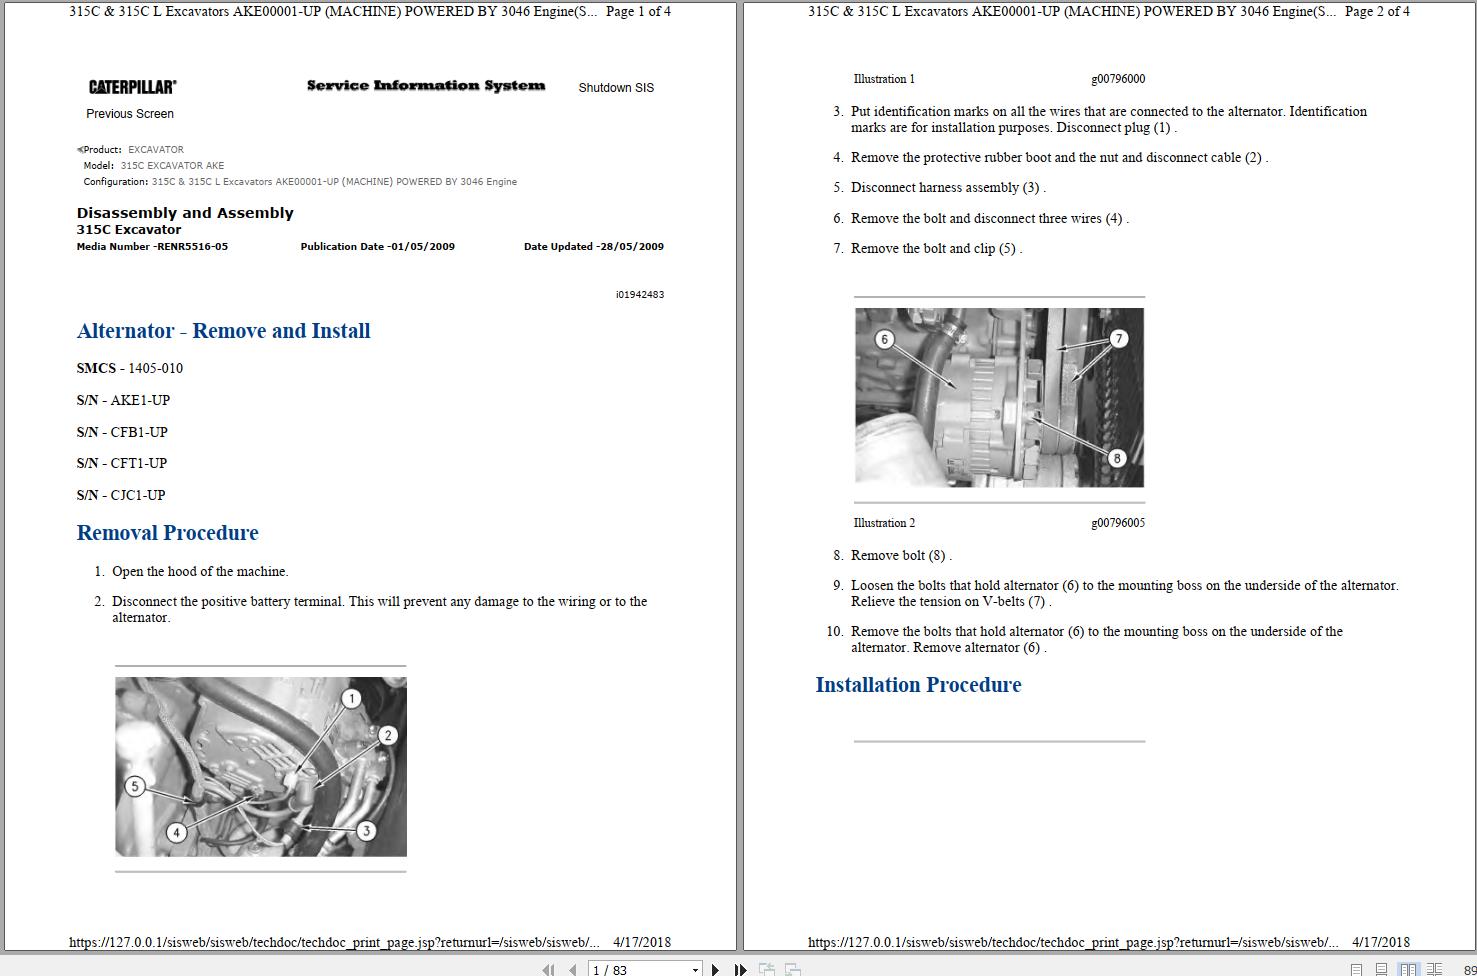Enable continuous scrolling view
Viewport: 1477px width, 976px height.
click(1383, 969)
